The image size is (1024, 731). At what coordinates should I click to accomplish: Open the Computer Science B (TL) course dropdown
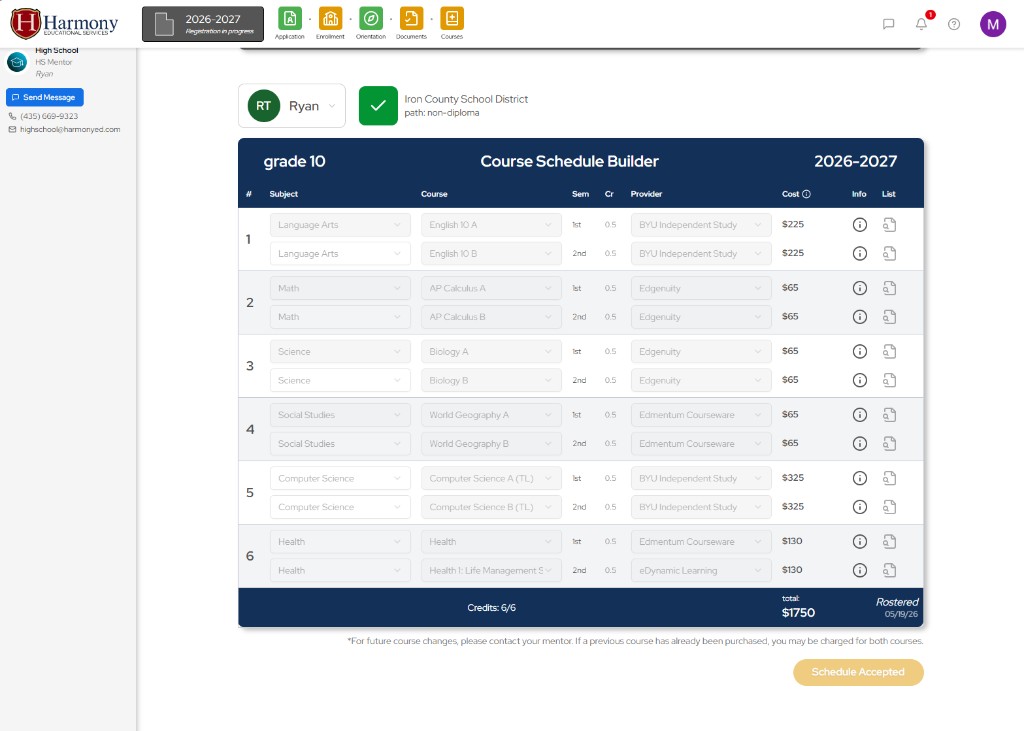(491, 507)
